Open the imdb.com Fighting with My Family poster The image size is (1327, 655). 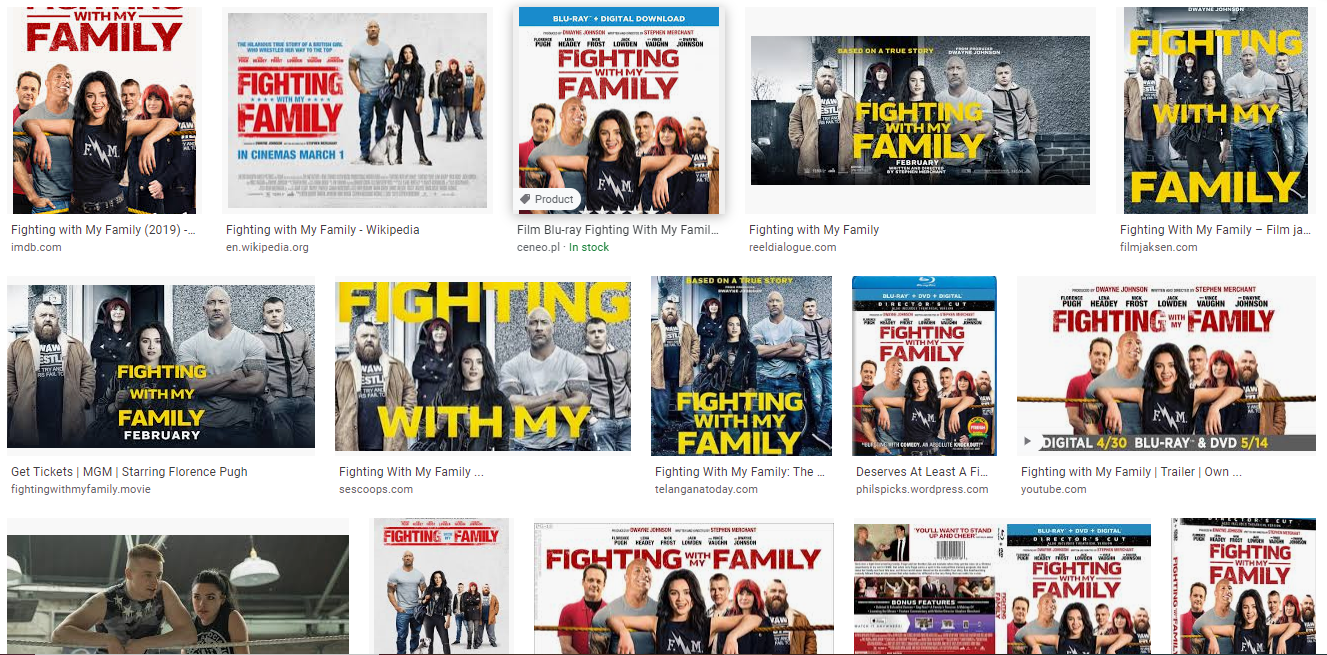coord(104,111)
